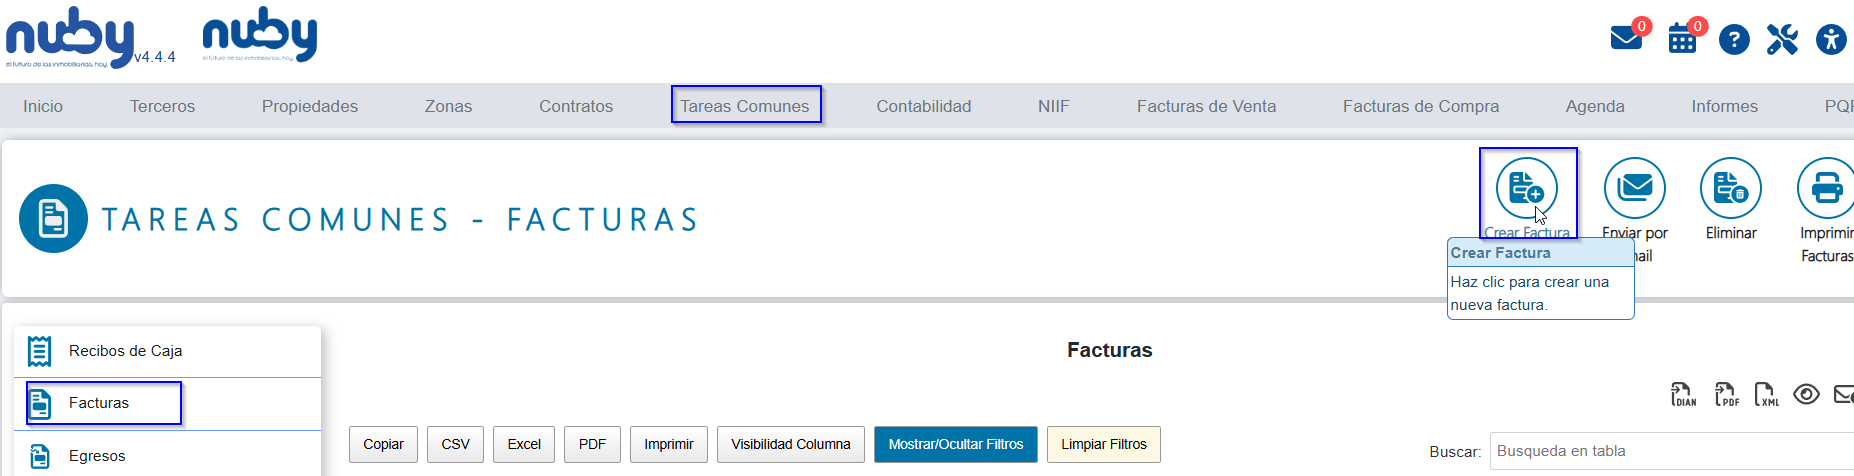Viewport: 1854px width, 476px height.
Task: Click the Imprimir Facturas printer icon
Action: coord(1827,188)
